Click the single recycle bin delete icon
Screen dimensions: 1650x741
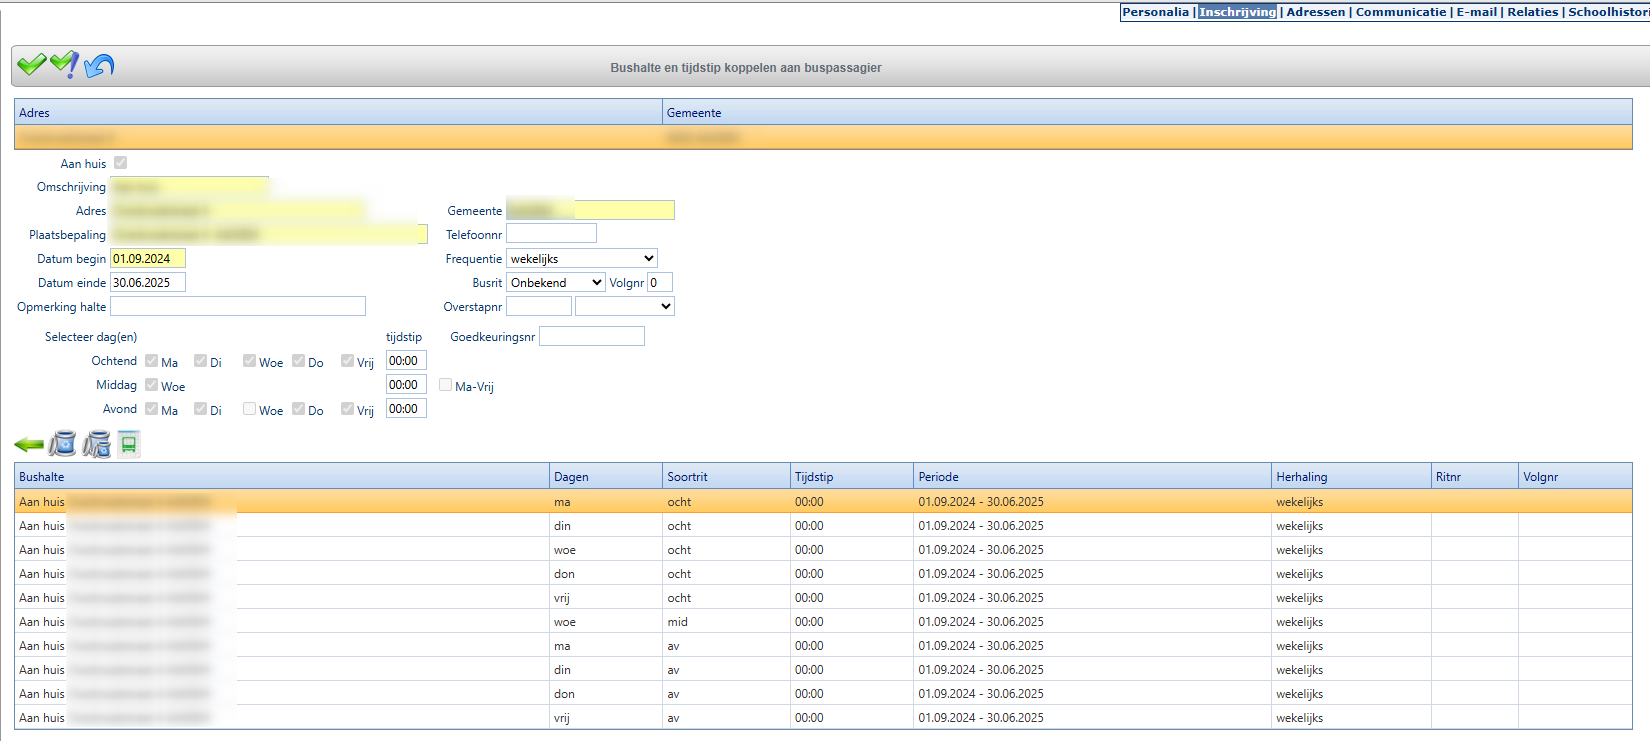click(x=63, y=444)
